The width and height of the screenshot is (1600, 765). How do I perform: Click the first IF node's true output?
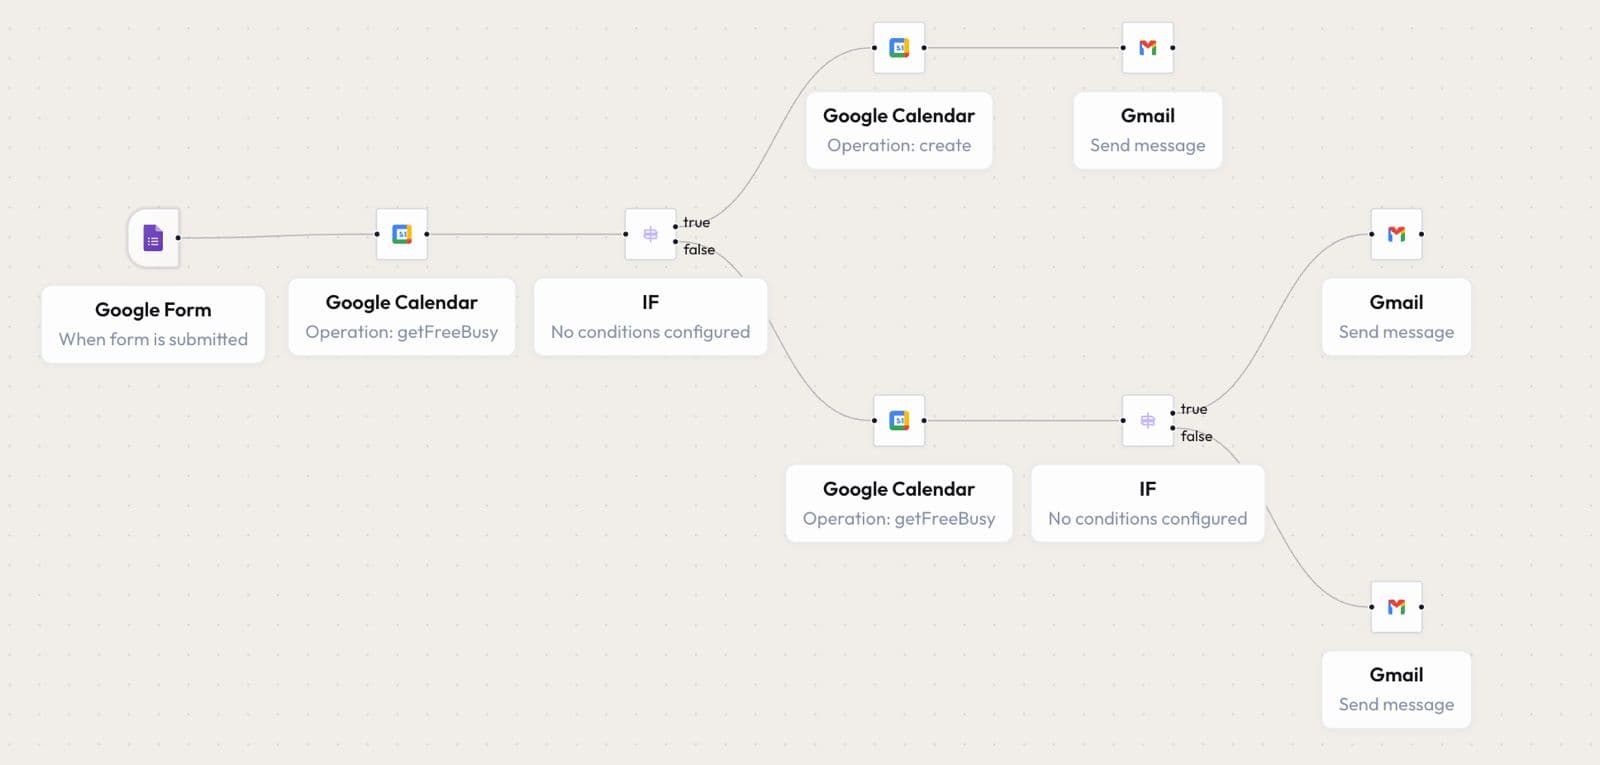point(676,226)
